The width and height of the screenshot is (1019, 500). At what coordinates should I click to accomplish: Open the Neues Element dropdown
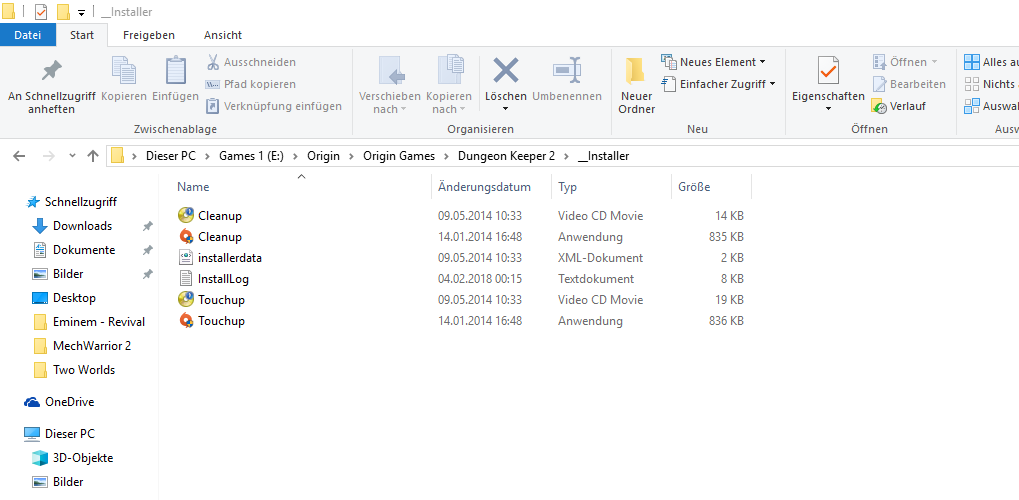coord(713,62)
